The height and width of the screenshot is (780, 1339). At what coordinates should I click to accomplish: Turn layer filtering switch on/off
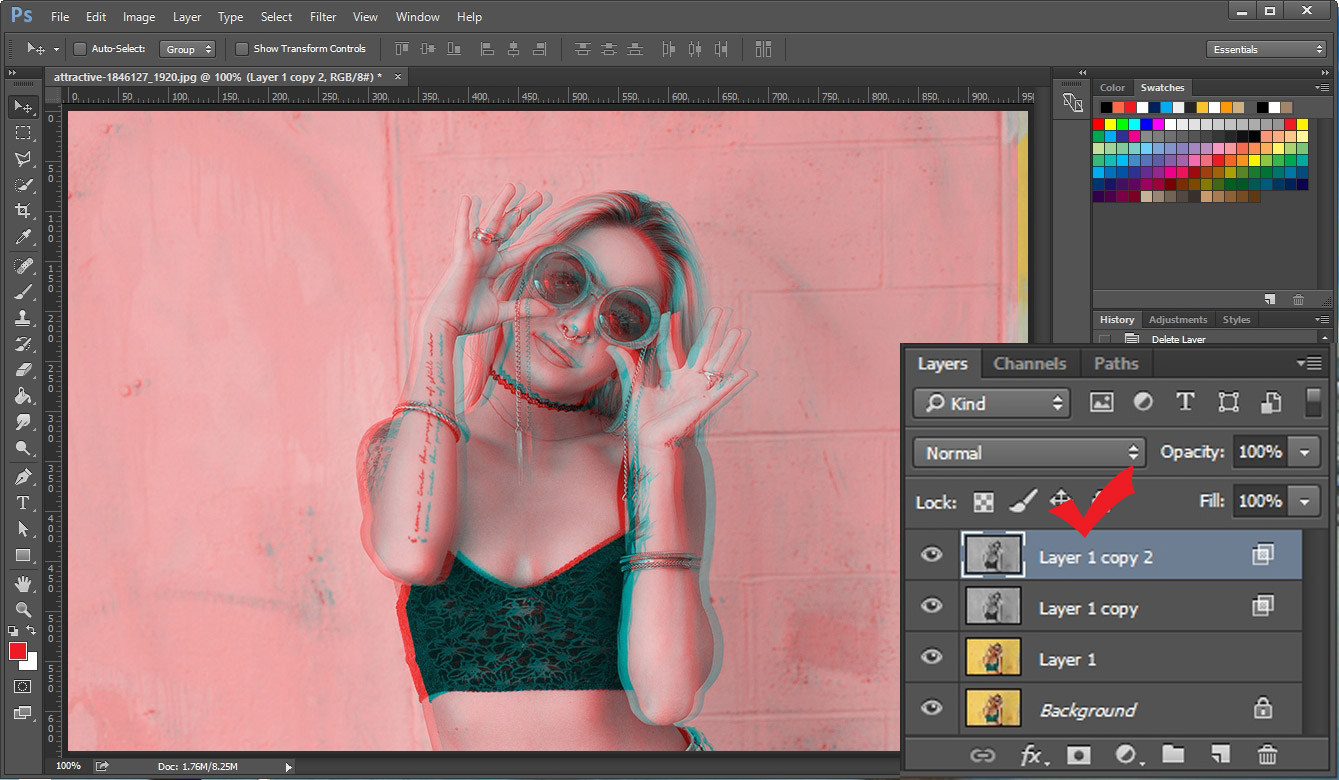[x=1314, y=402]
